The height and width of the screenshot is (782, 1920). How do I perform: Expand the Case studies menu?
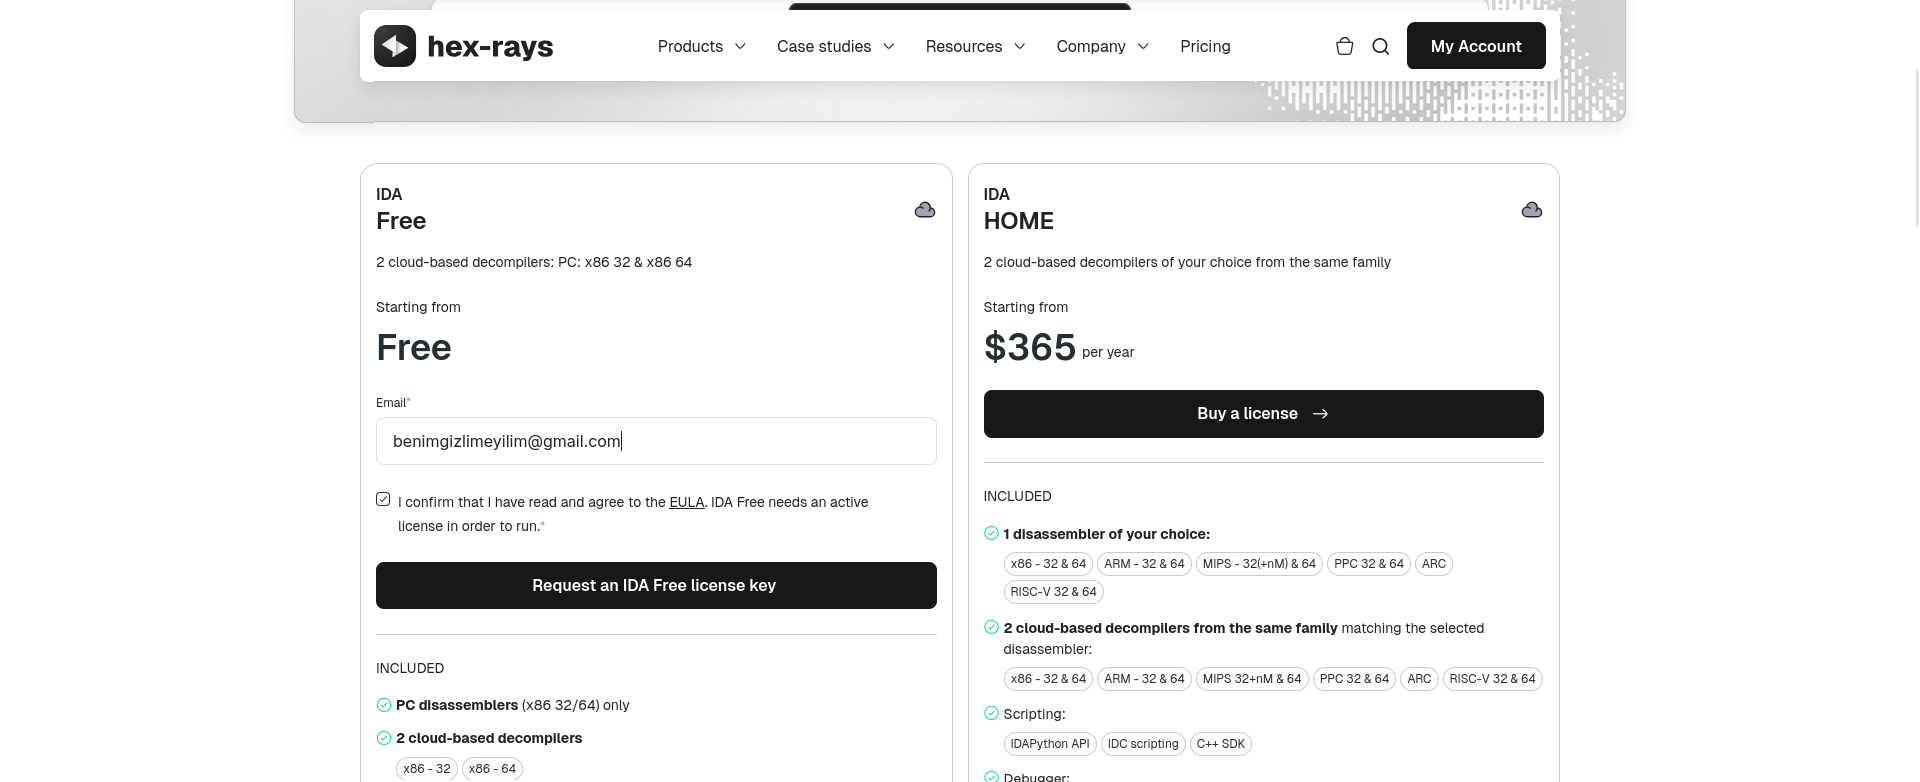[x=836, y=46]
